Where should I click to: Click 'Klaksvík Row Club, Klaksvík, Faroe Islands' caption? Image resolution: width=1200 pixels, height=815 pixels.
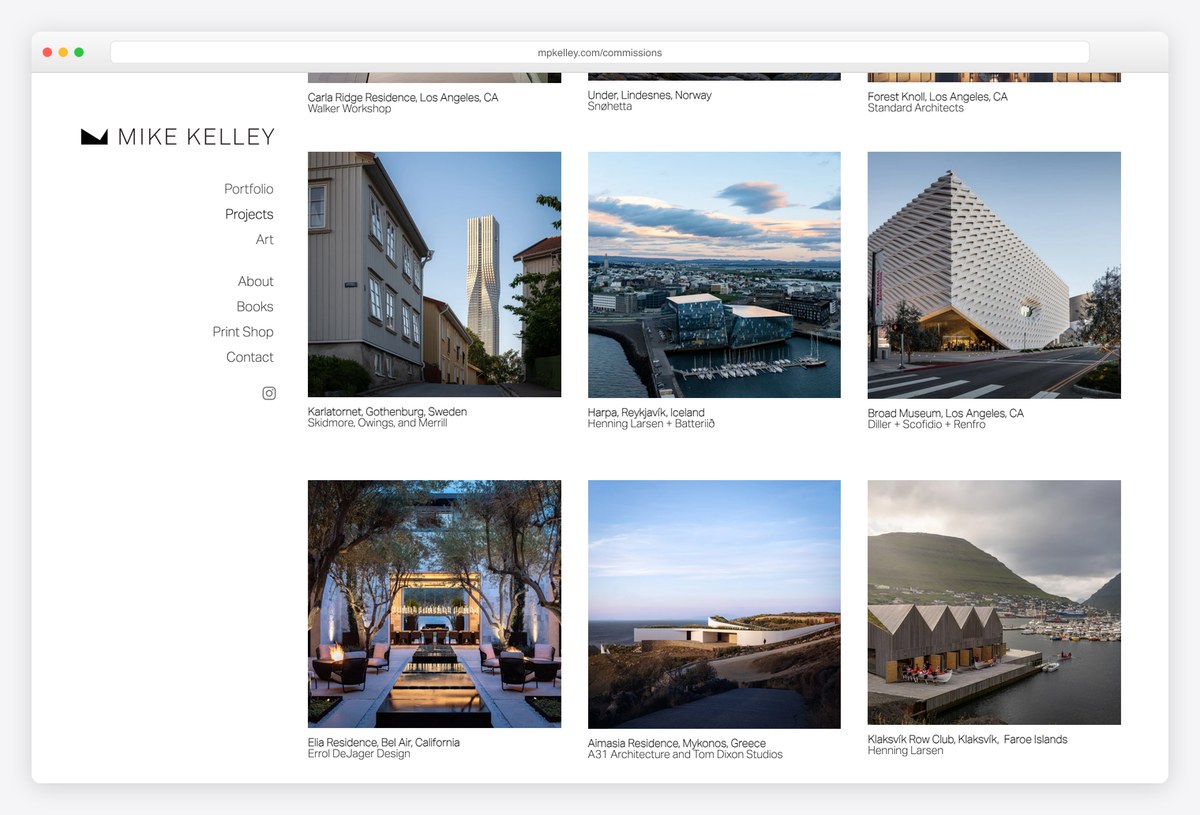click(x=968, y=740)
